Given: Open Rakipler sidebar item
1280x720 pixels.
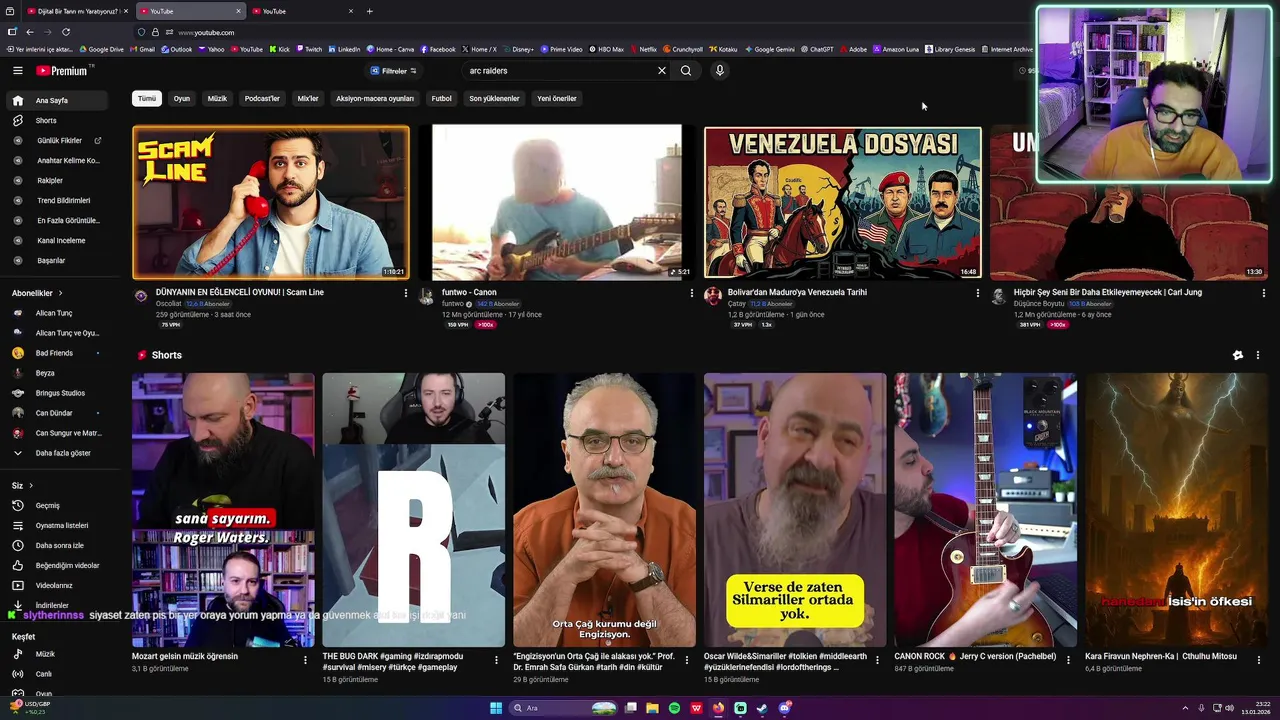Looking at the screenshot, I should (56, 181).
